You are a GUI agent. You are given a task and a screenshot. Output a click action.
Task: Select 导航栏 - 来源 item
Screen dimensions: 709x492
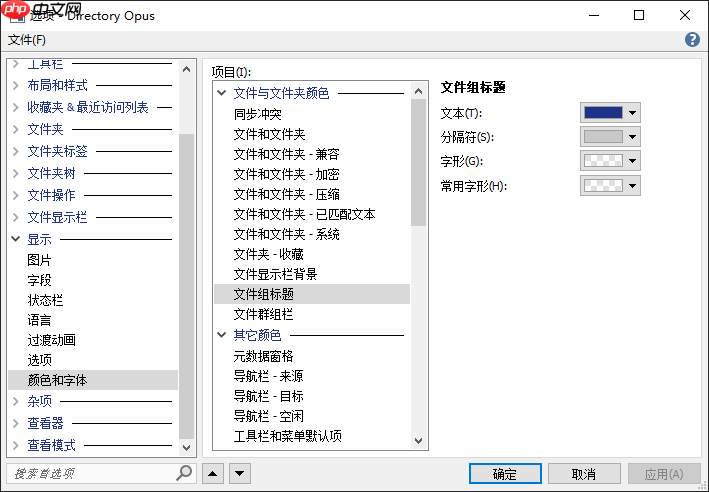pyautogui.click(x=269, y=376)
